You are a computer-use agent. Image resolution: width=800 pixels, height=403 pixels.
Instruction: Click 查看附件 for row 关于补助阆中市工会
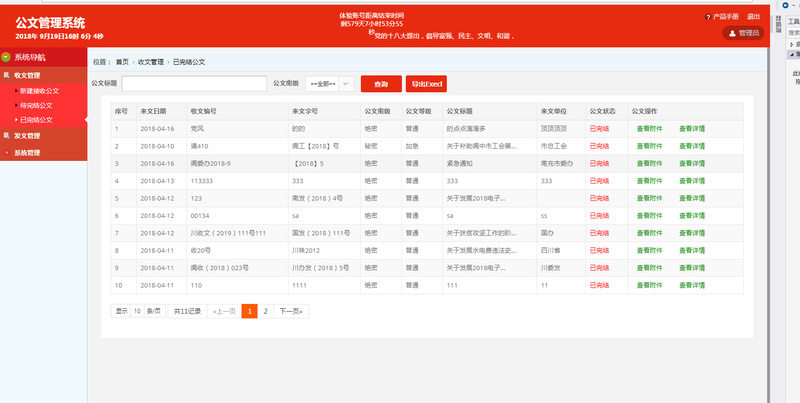point(649,146)
